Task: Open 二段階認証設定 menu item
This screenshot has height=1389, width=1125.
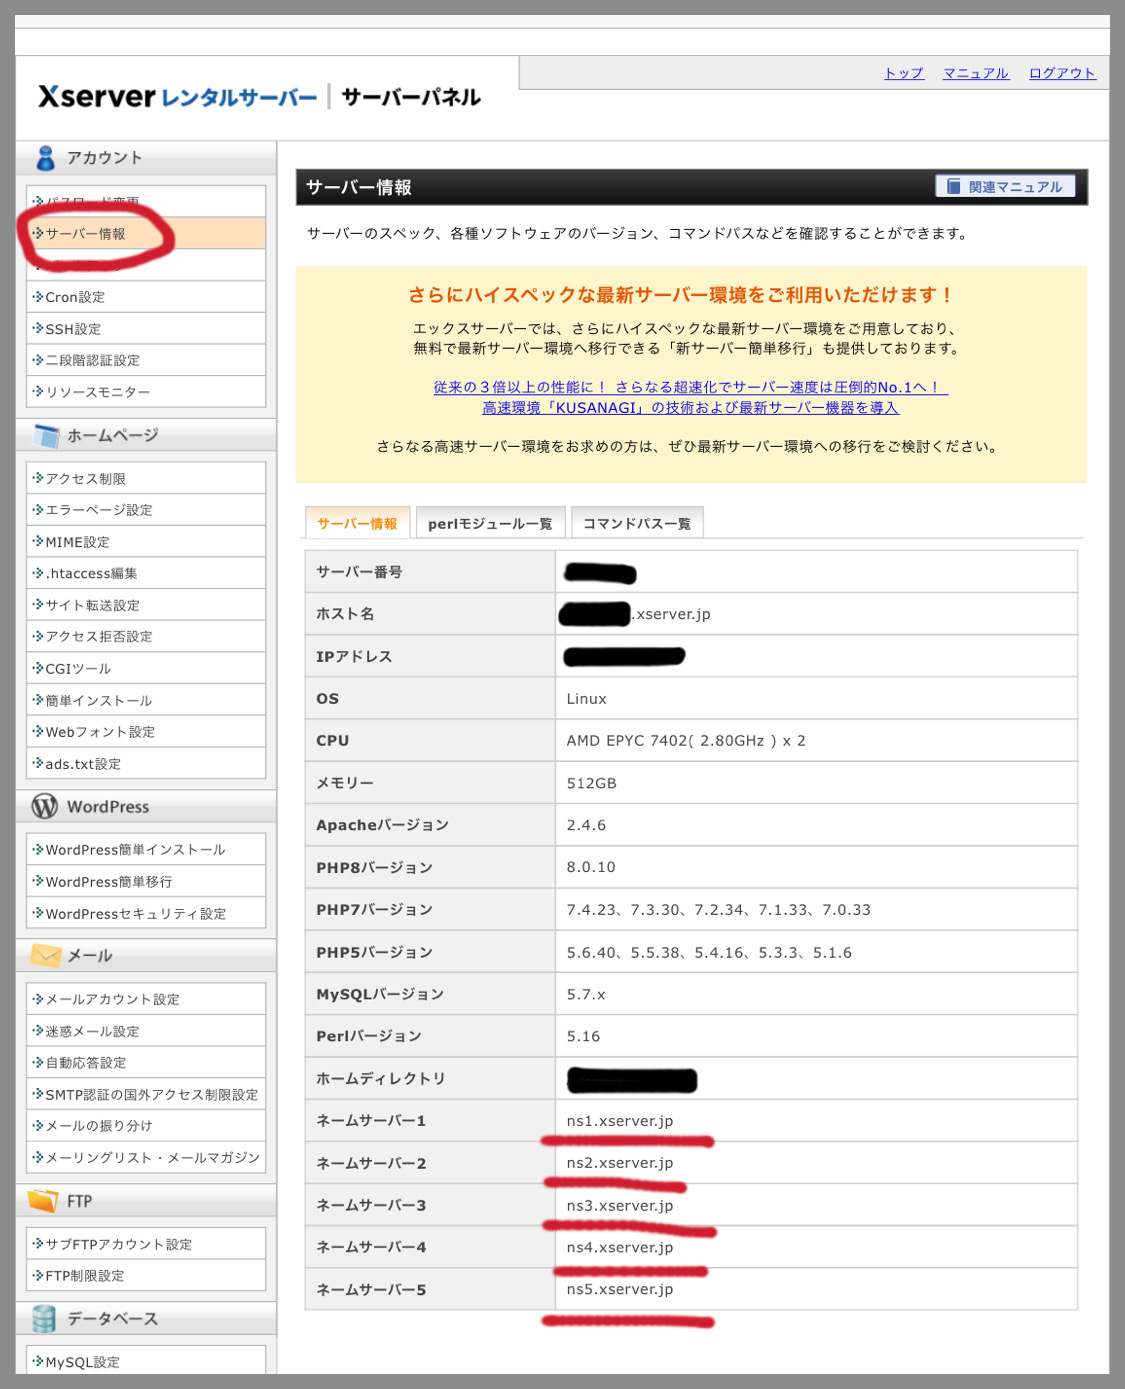Action: [146, 360]
